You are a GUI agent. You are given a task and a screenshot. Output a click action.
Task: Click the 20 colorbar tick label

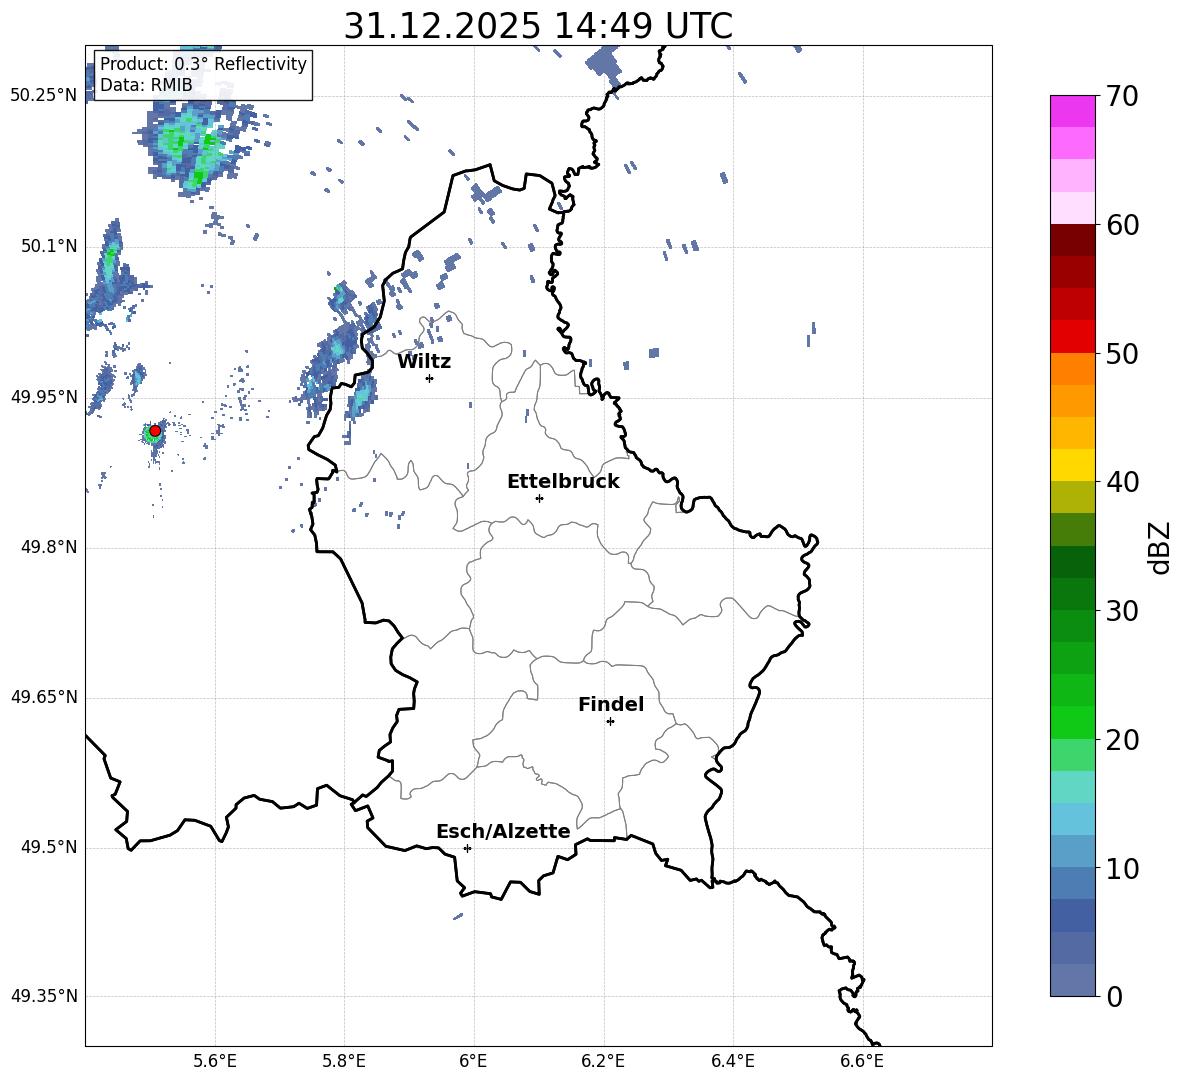1121,739
